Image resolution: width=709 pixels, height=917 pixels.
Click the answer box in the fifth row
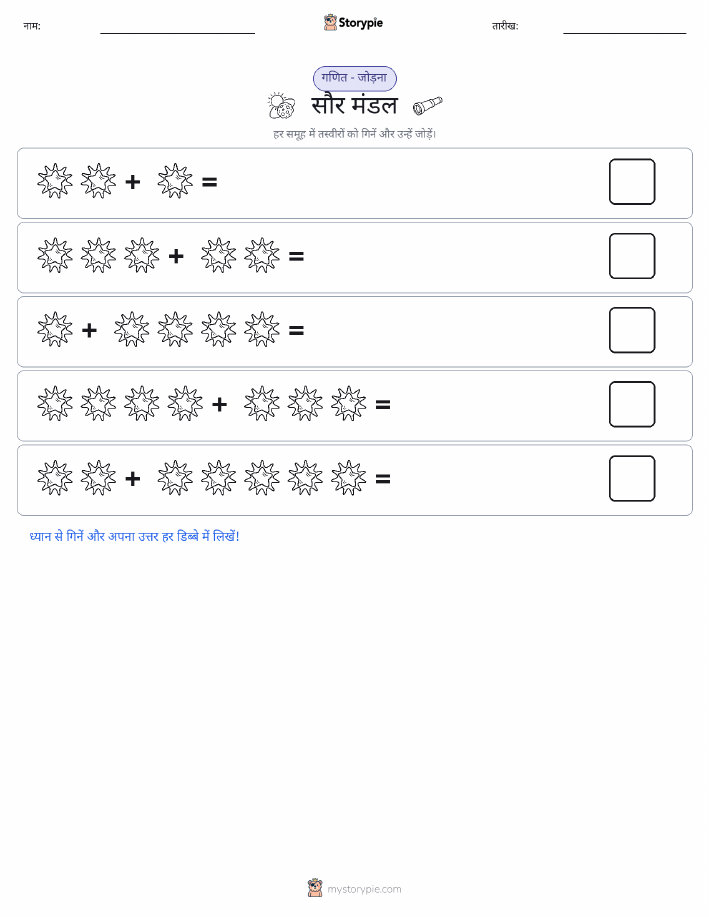click(632, 478)
